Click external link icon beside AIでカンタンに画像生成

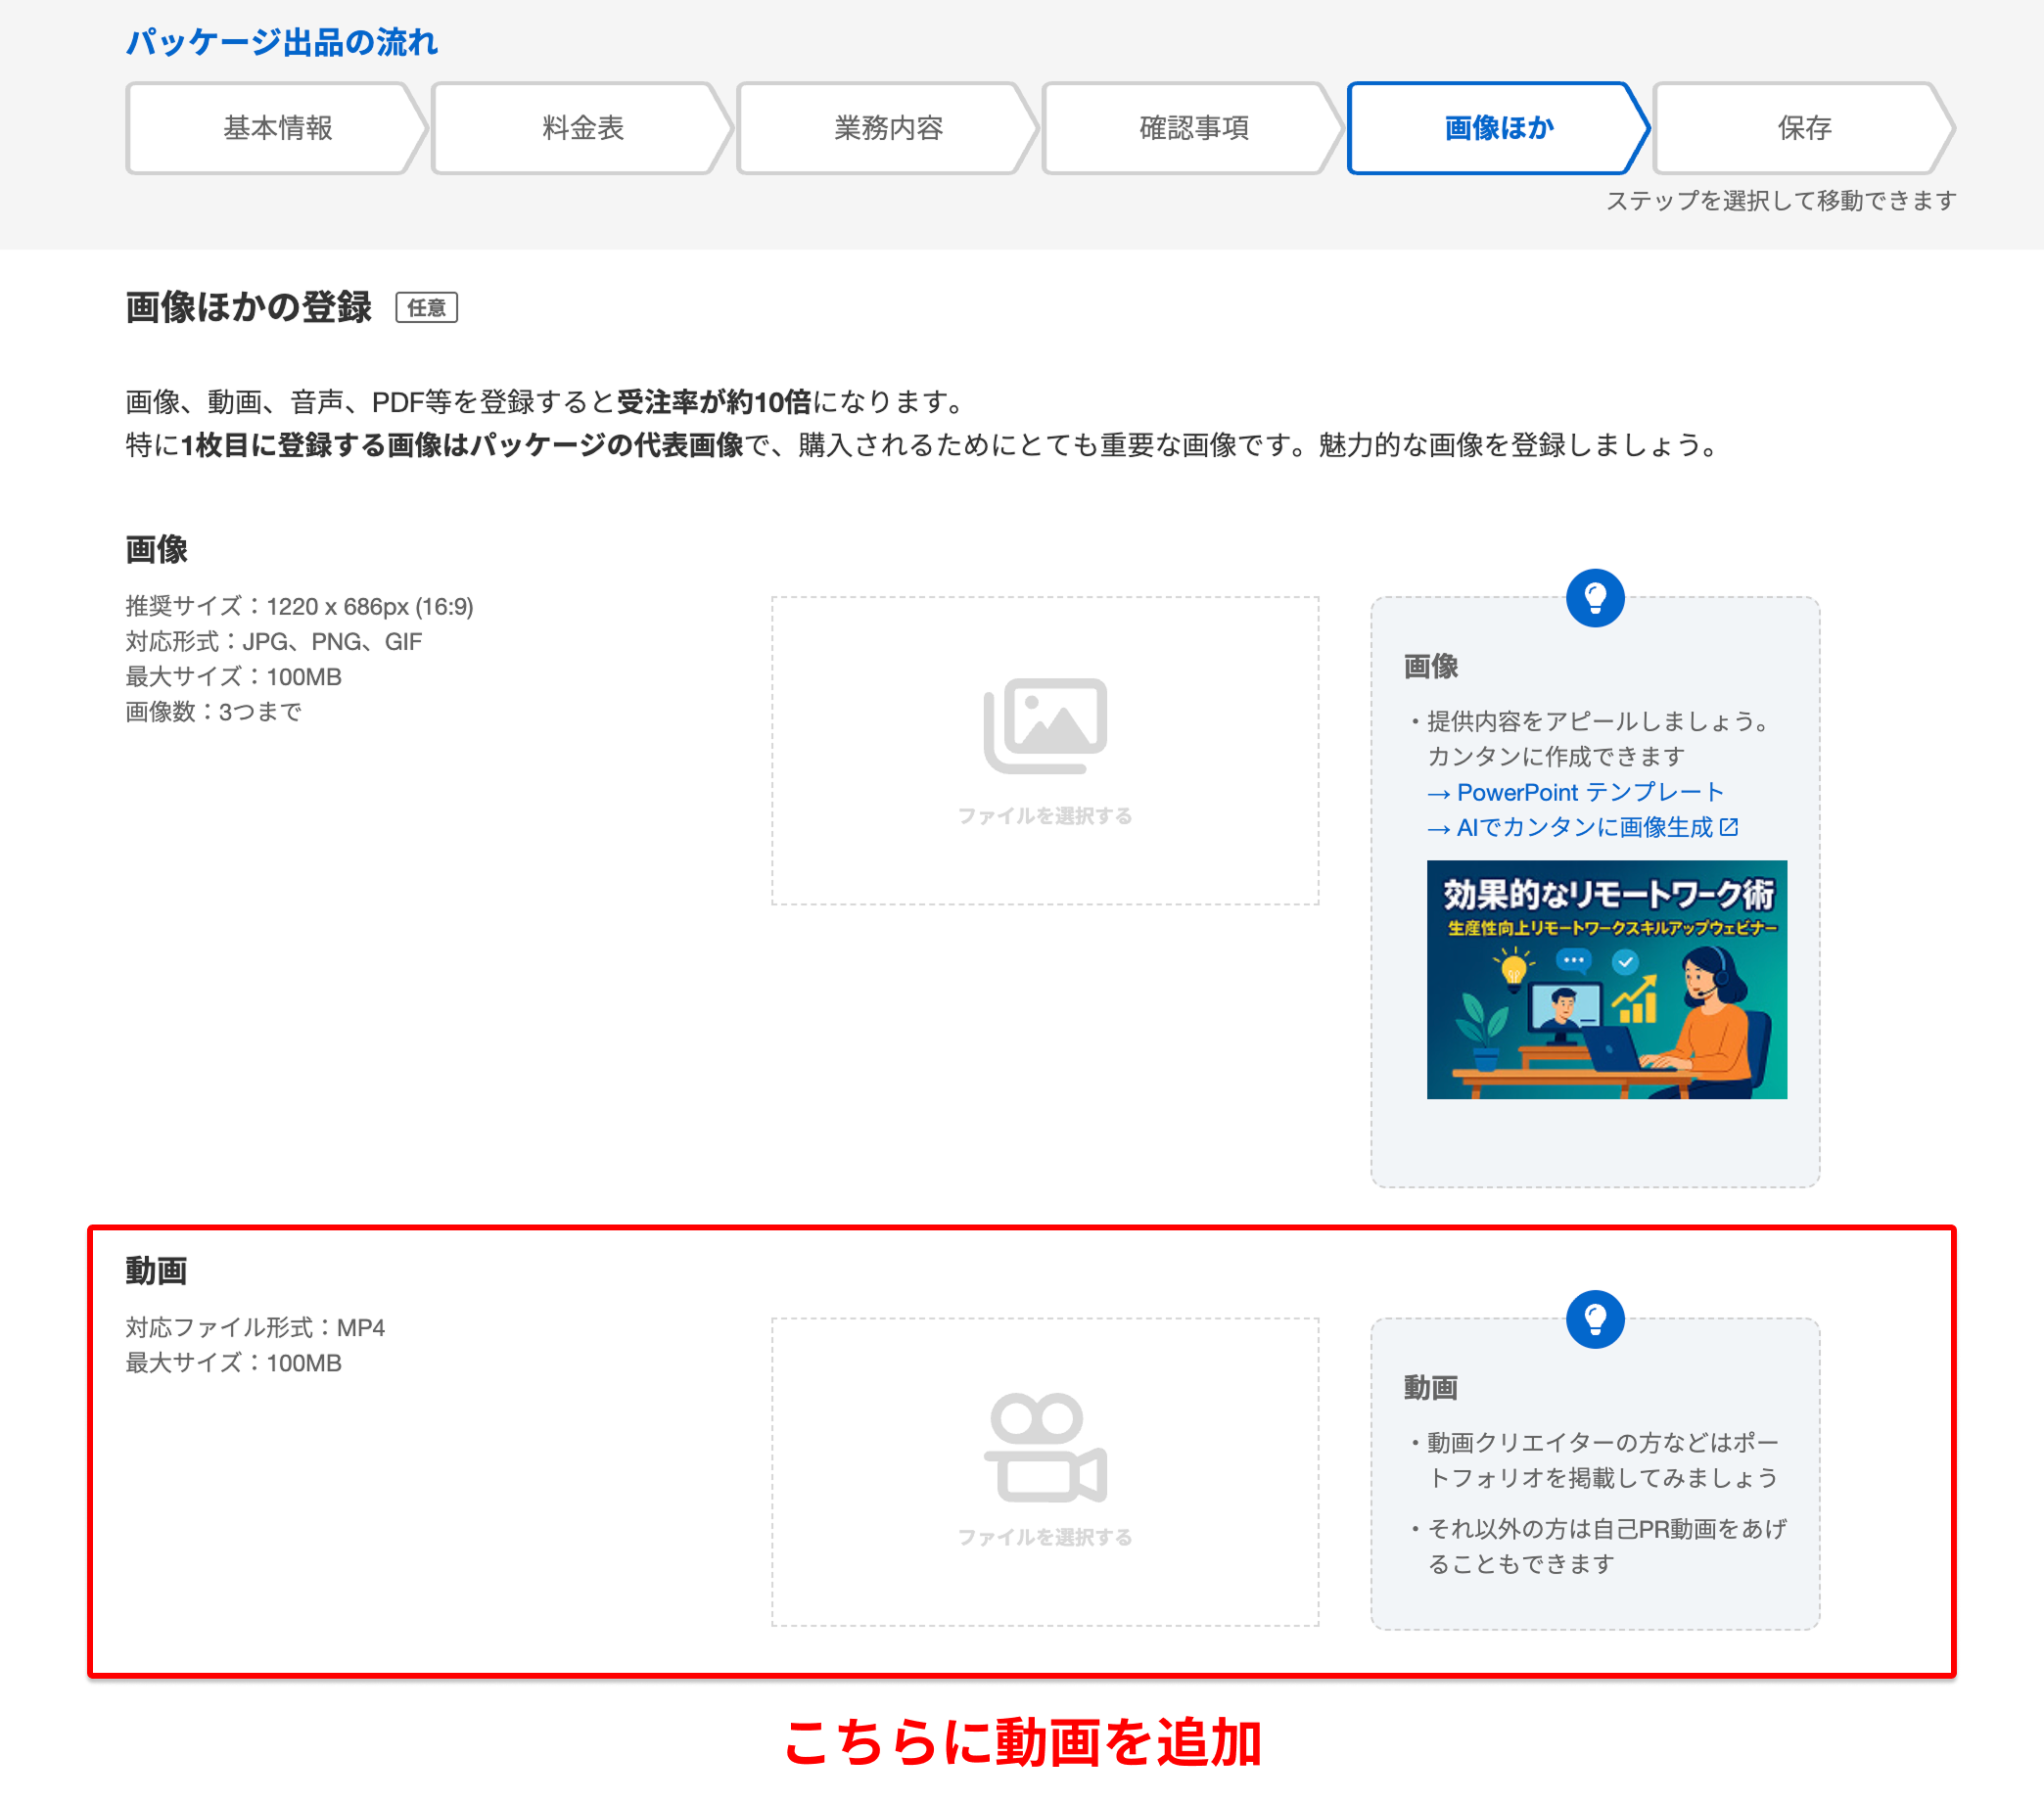1729,827
